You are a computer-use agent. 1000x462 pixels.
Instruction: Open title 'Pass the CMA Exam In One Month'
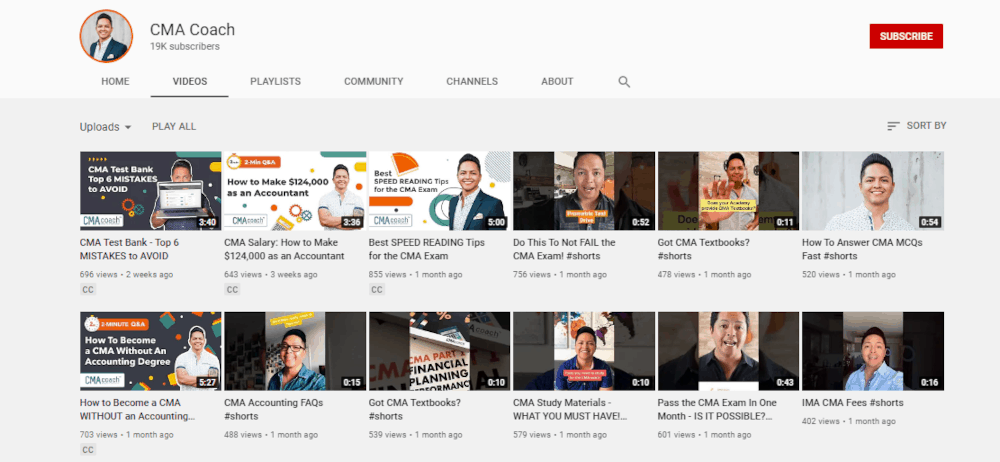717,410
